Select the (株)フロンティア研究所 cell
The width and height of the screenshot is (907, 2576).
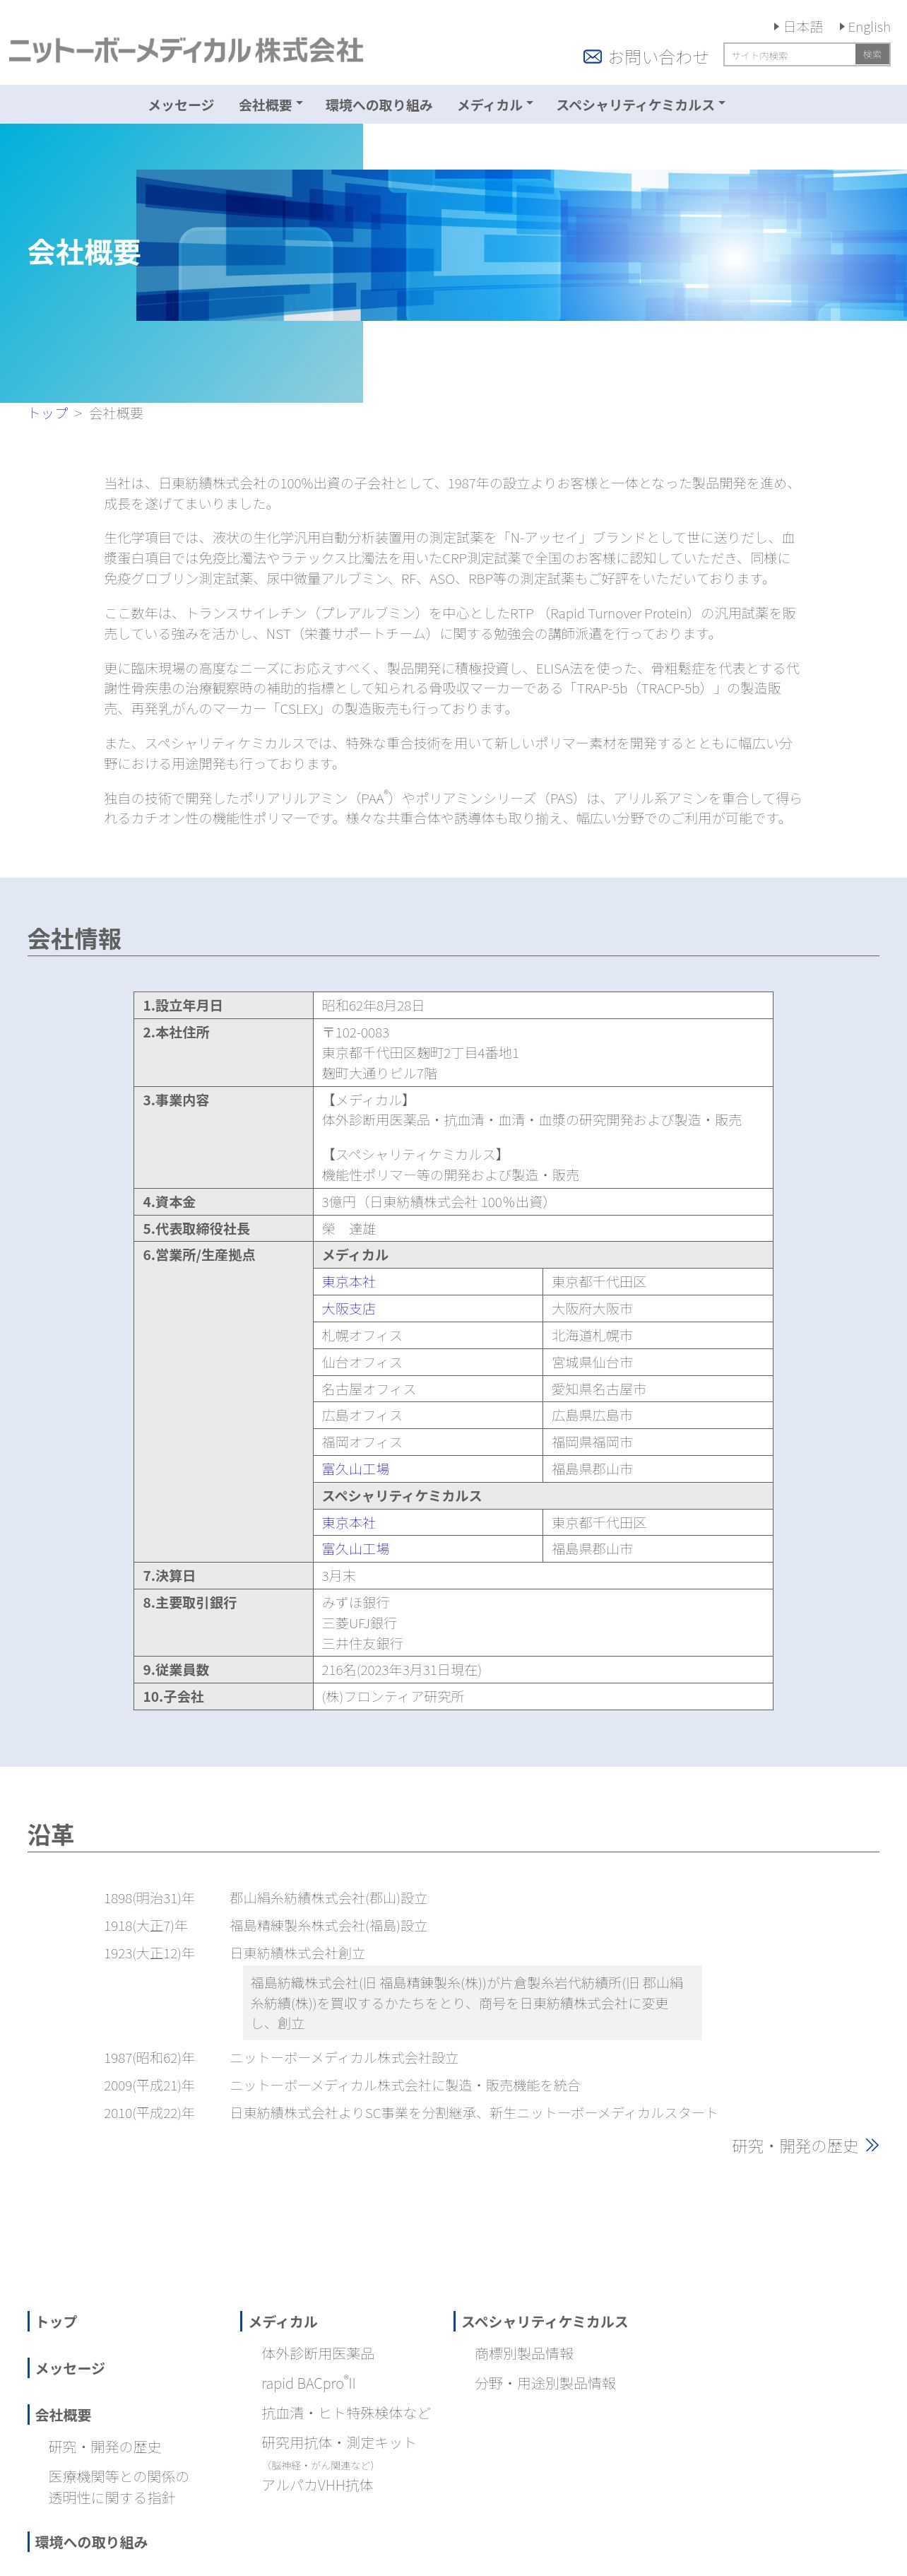pyautogui.click(x=543, y=1697)
